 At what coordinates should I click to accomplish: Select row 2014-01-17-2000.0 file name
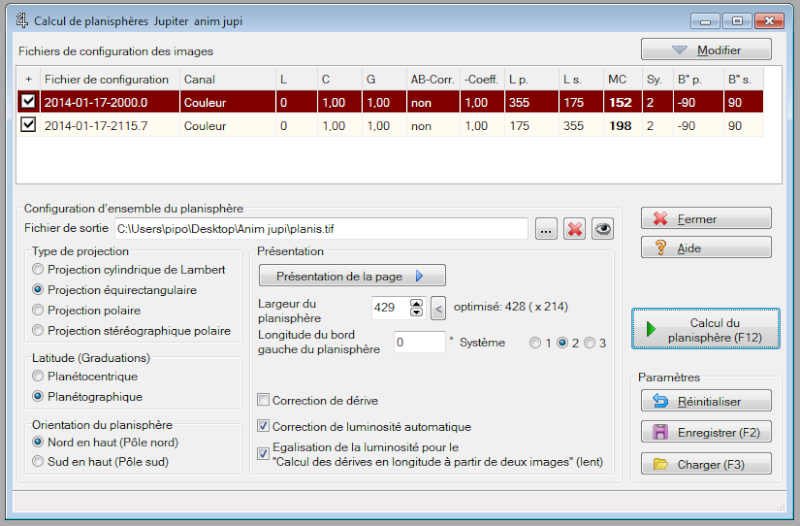click(x=96, y=103)
